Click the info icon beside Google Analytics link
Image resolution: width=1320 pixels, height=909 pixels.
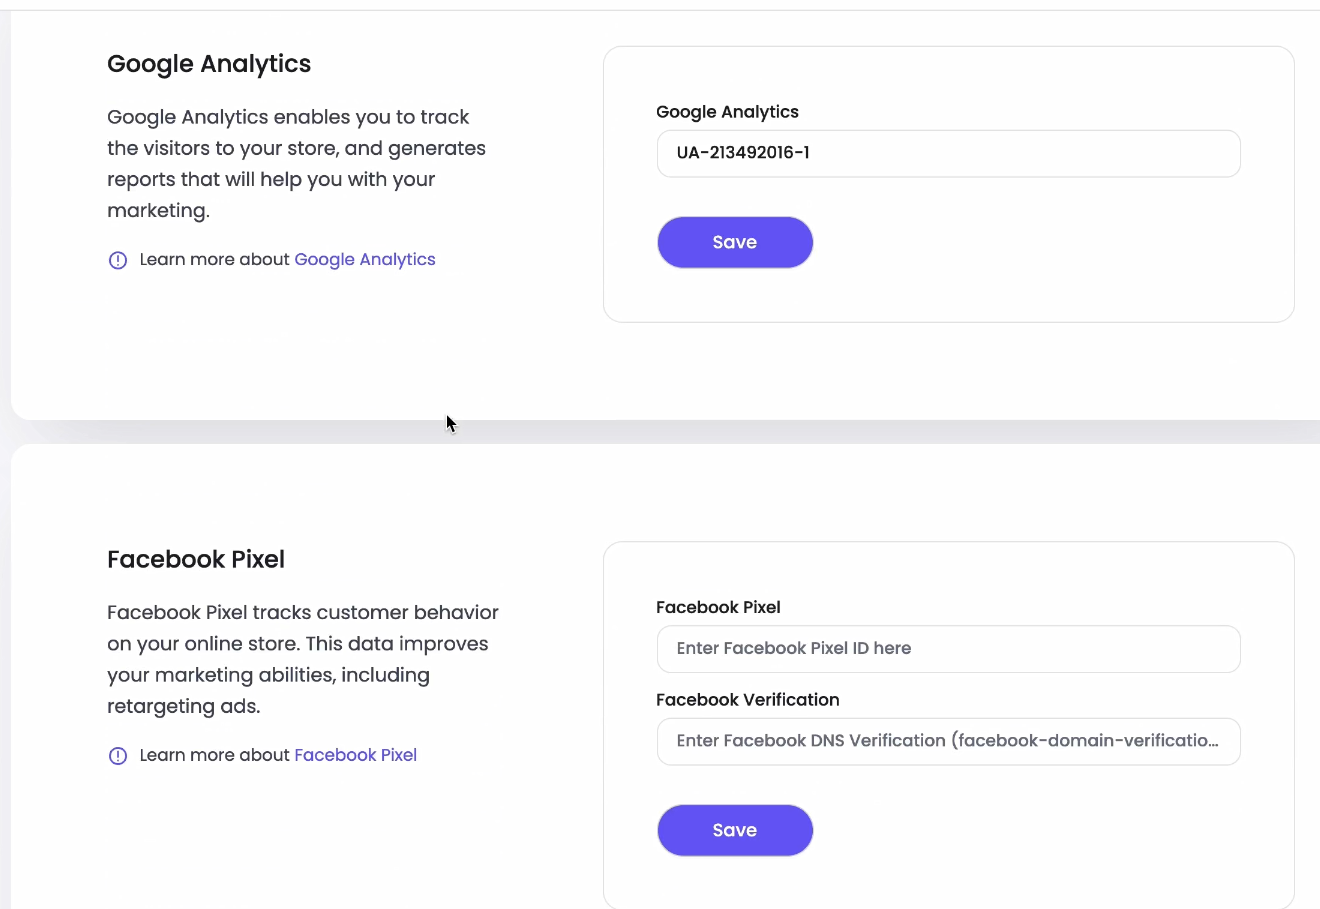point(118,260)
